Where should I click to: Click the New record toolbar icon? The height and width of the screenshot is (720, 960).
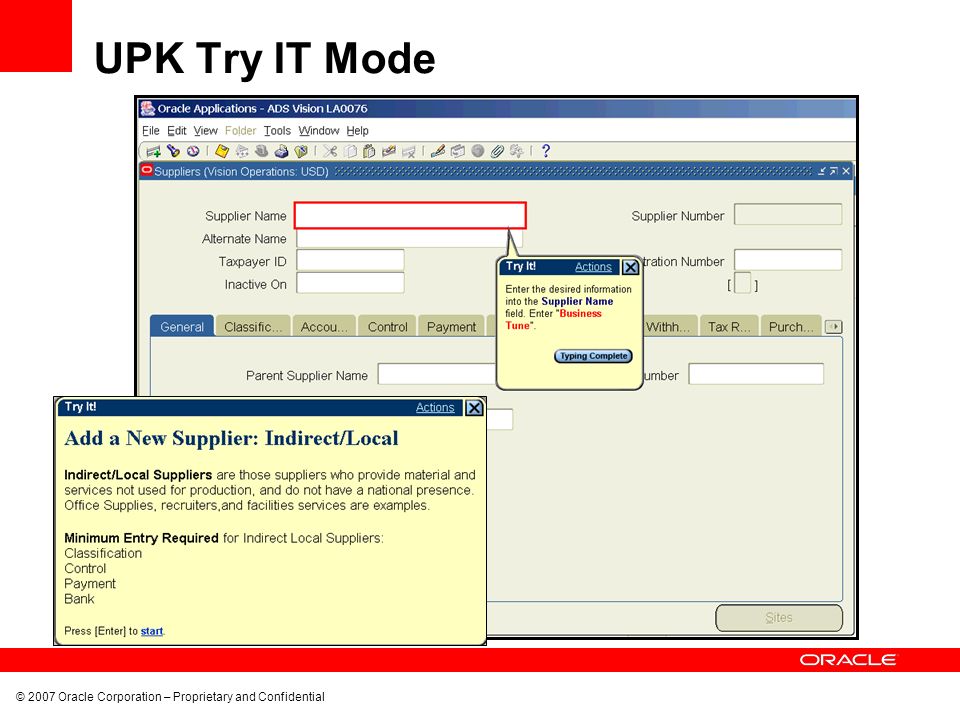153,151
